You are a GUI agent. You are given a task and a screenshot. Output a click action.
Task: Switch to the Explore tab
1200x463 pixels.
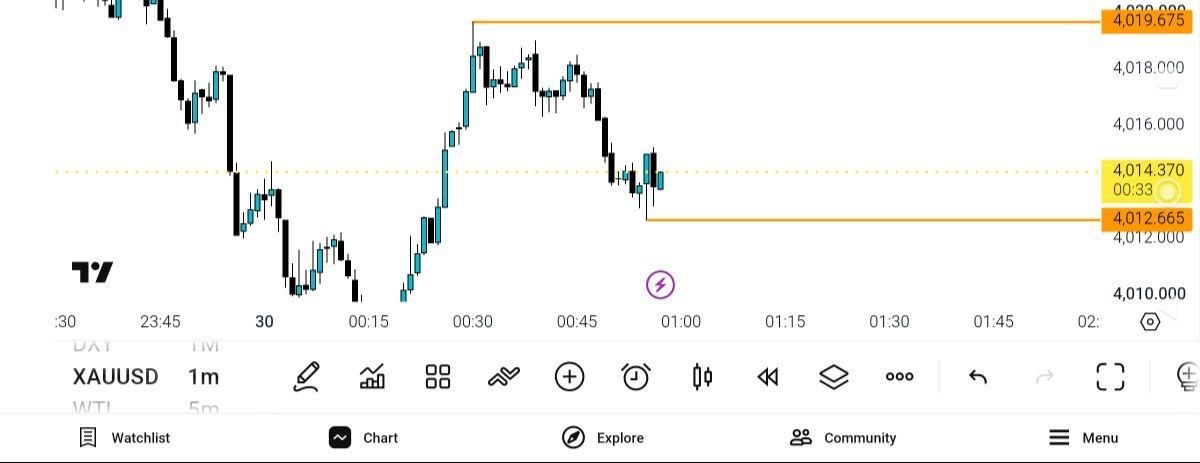[x=603, y=438]
